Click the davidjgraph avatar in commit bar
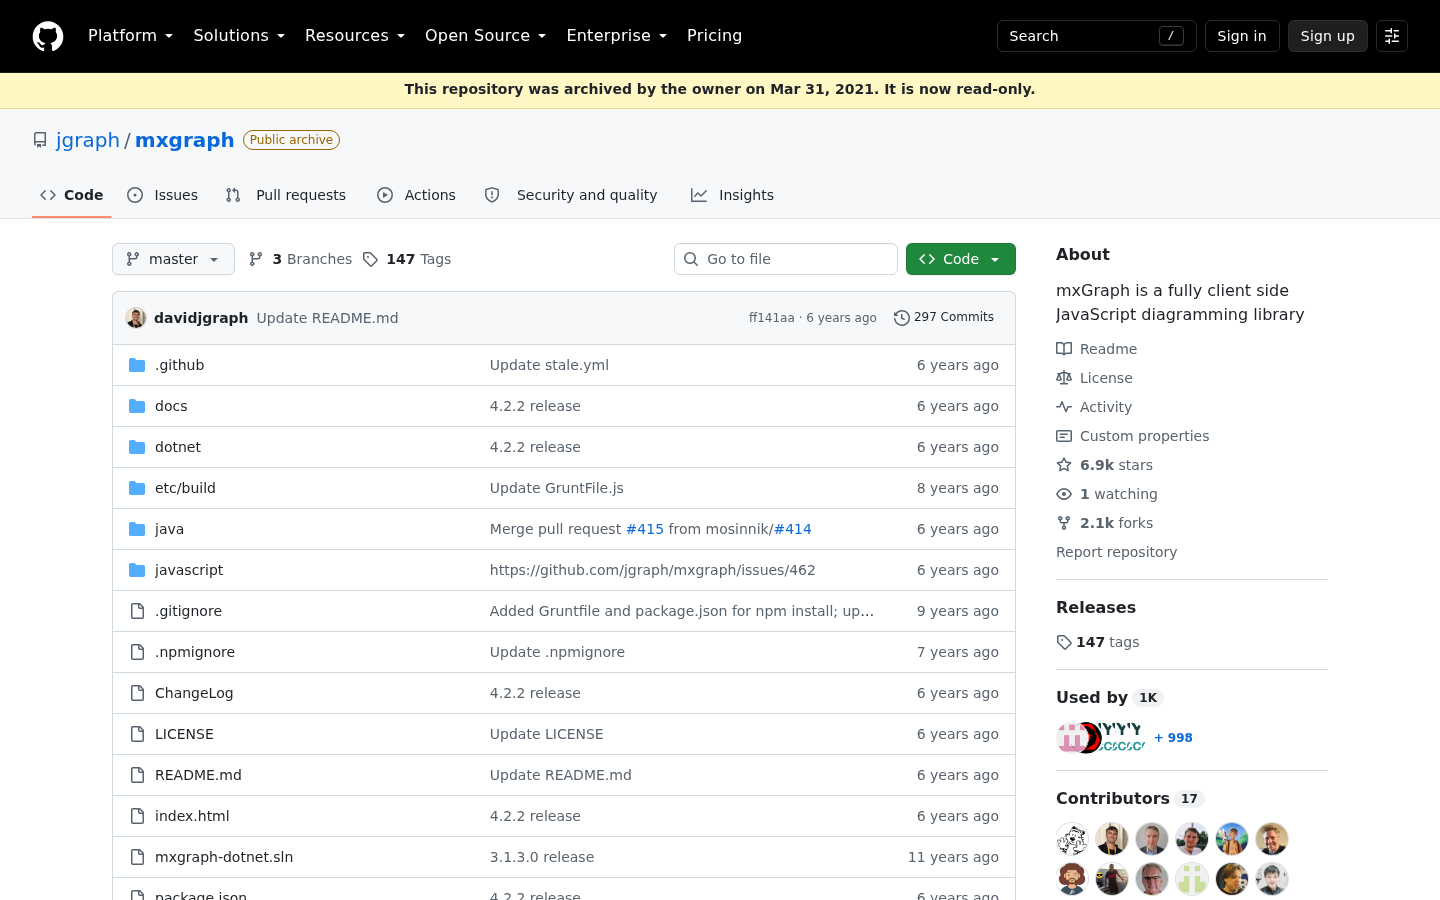Viewport: 1440px width, 900px height. click(x=136, y=318)
